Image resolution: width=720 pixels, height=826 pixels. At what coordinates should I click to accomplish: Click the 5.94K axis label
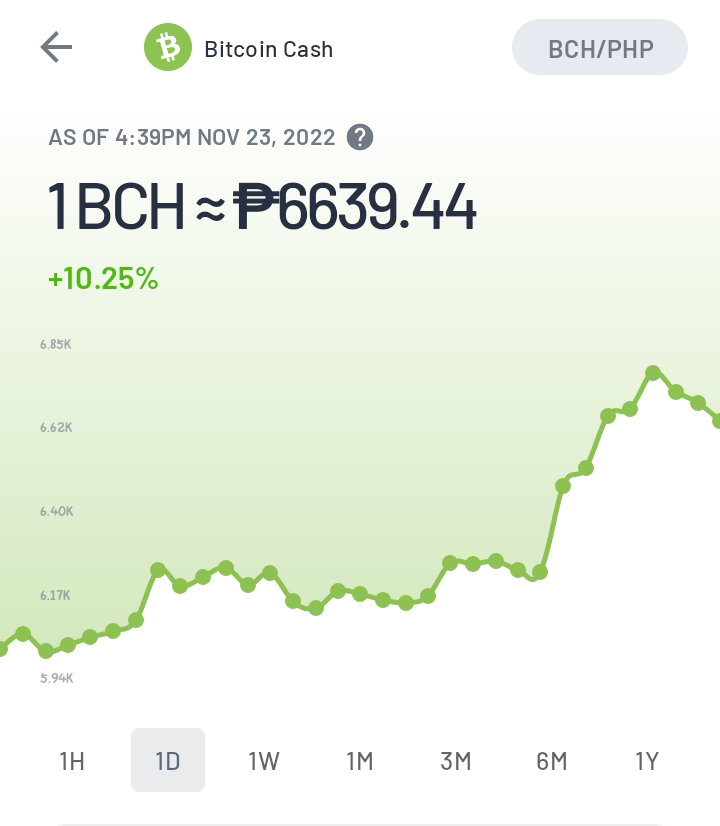point(57,678)
